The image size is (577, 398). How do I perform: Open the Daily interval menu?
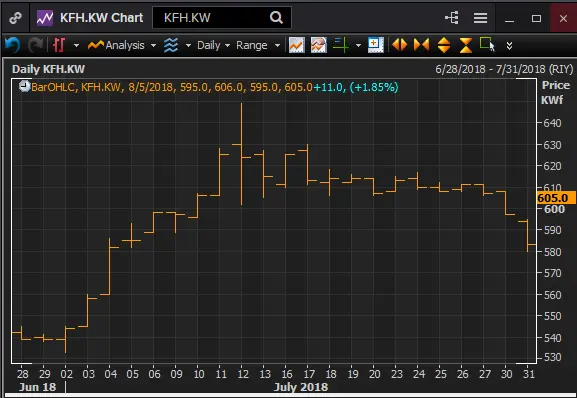209,45
